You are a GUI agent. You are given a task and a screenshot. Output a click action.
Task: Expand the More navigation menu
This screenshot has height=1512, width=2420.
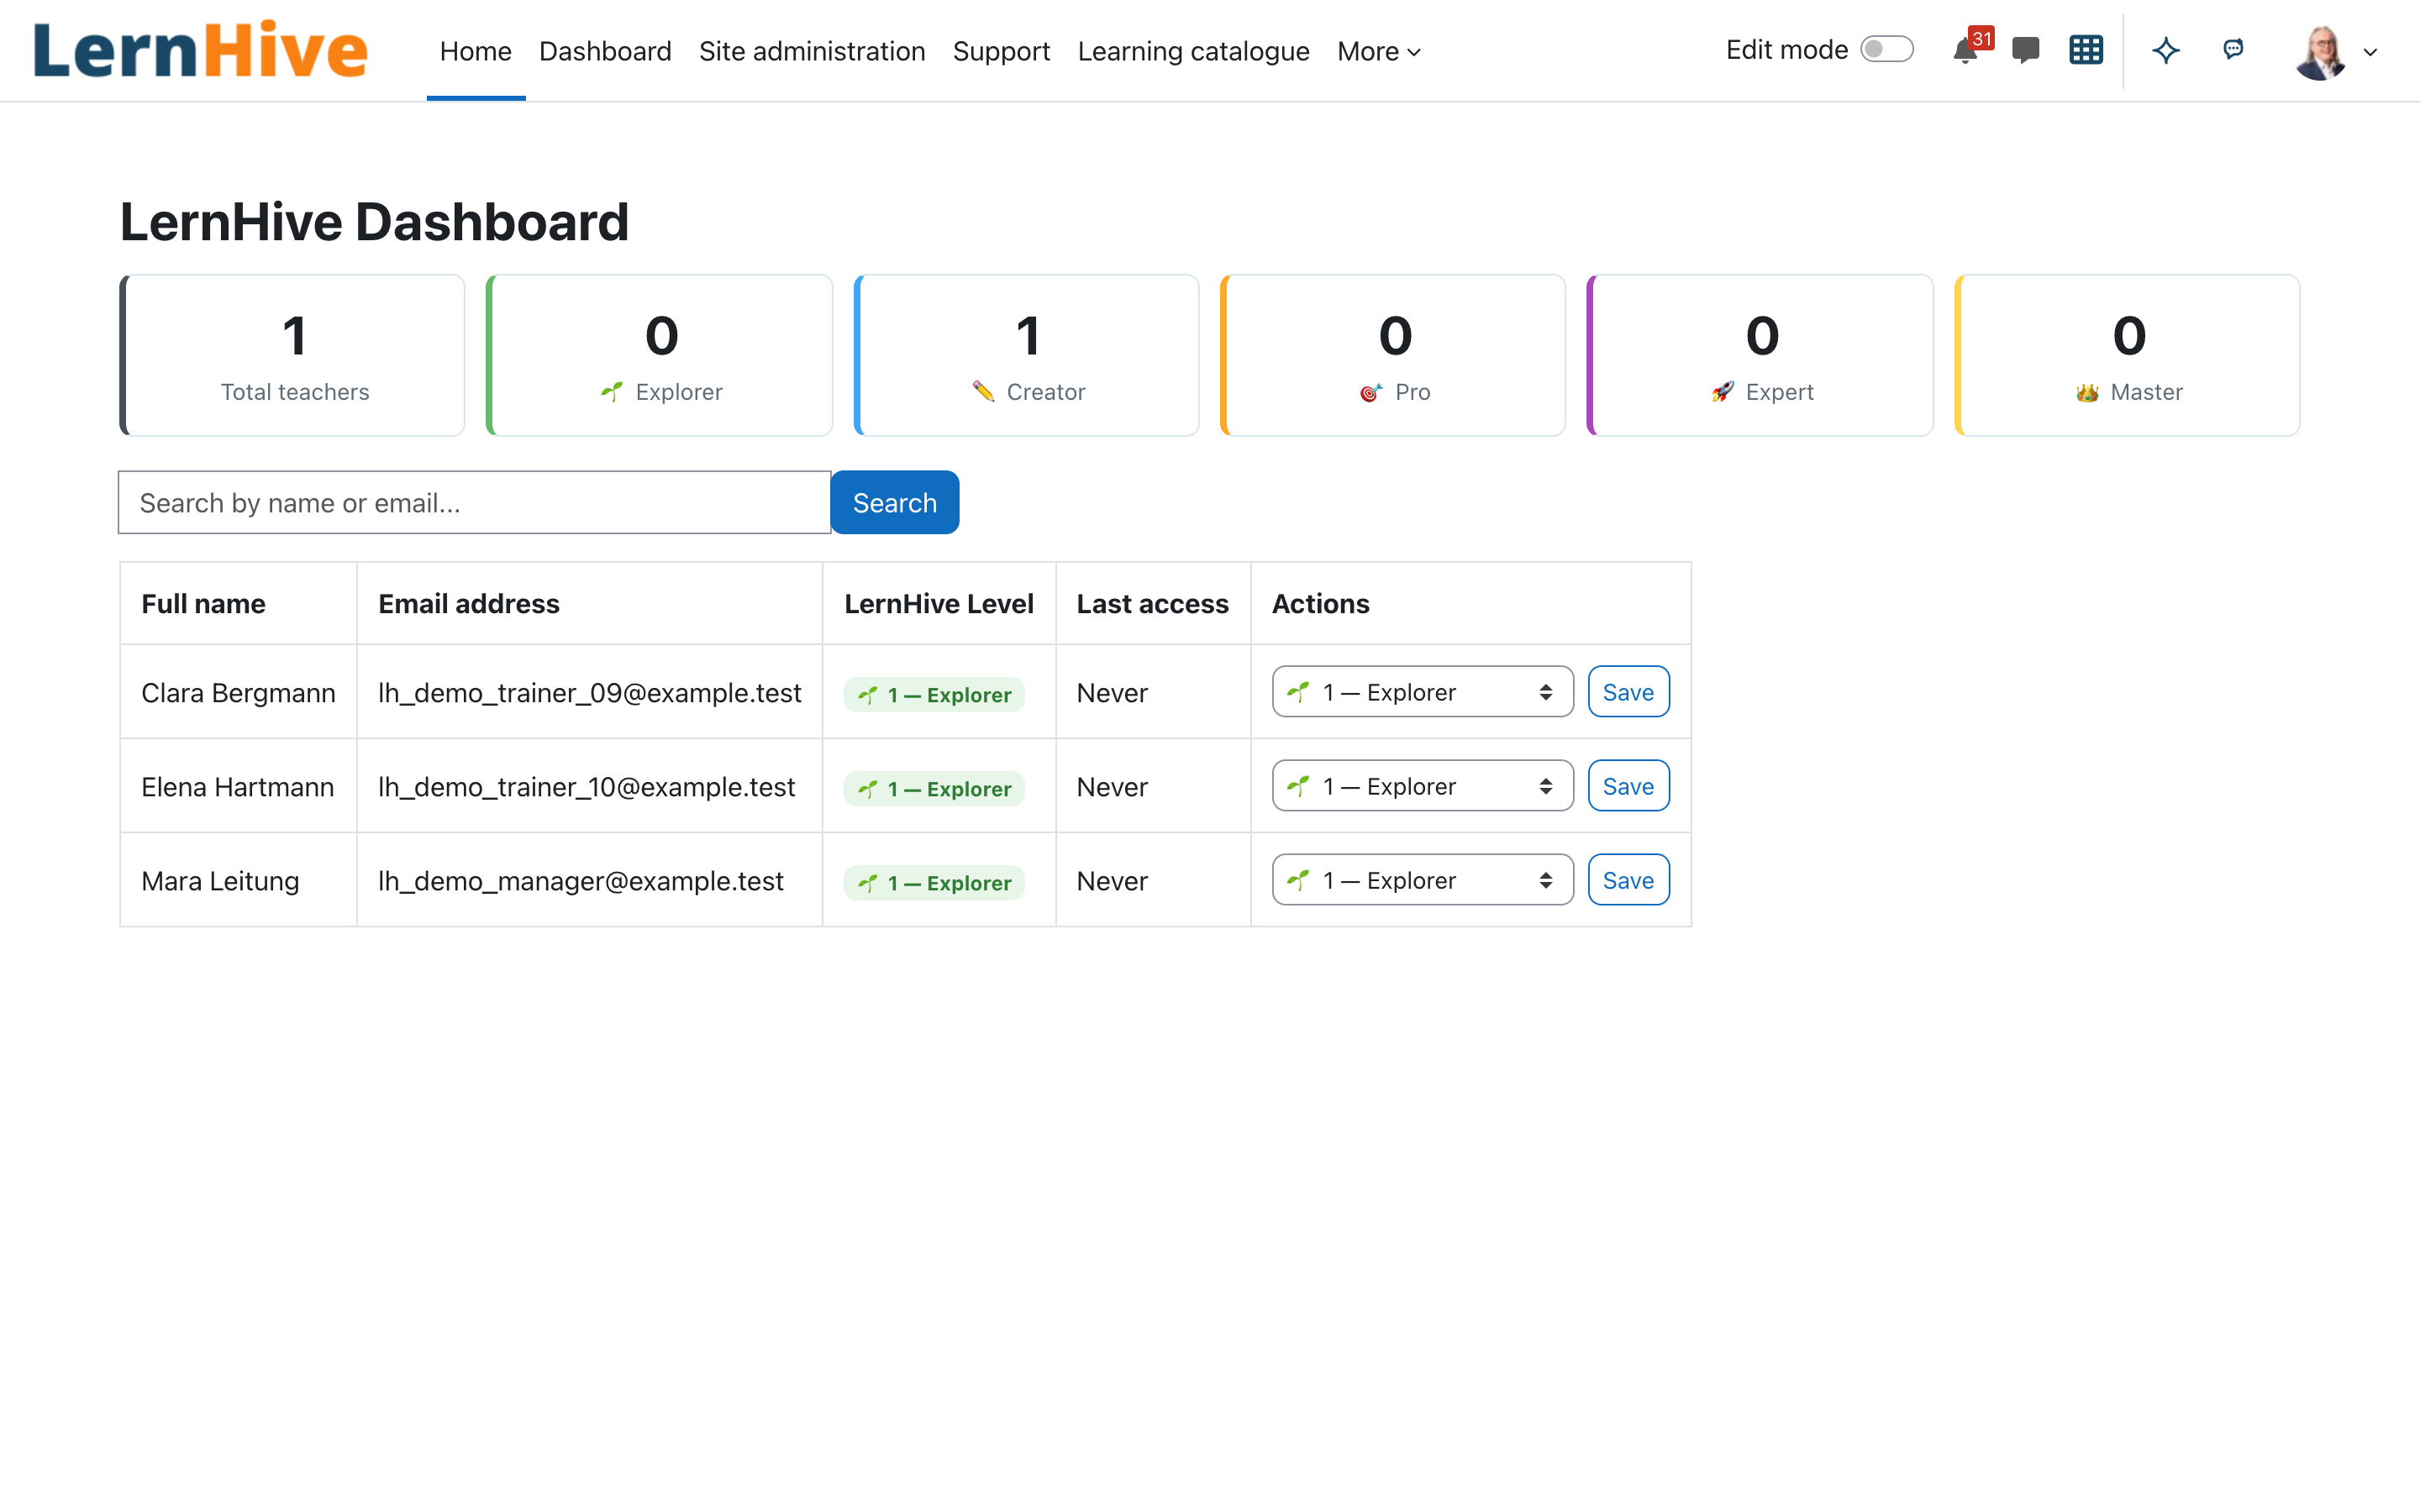(x=1379, y=52)
